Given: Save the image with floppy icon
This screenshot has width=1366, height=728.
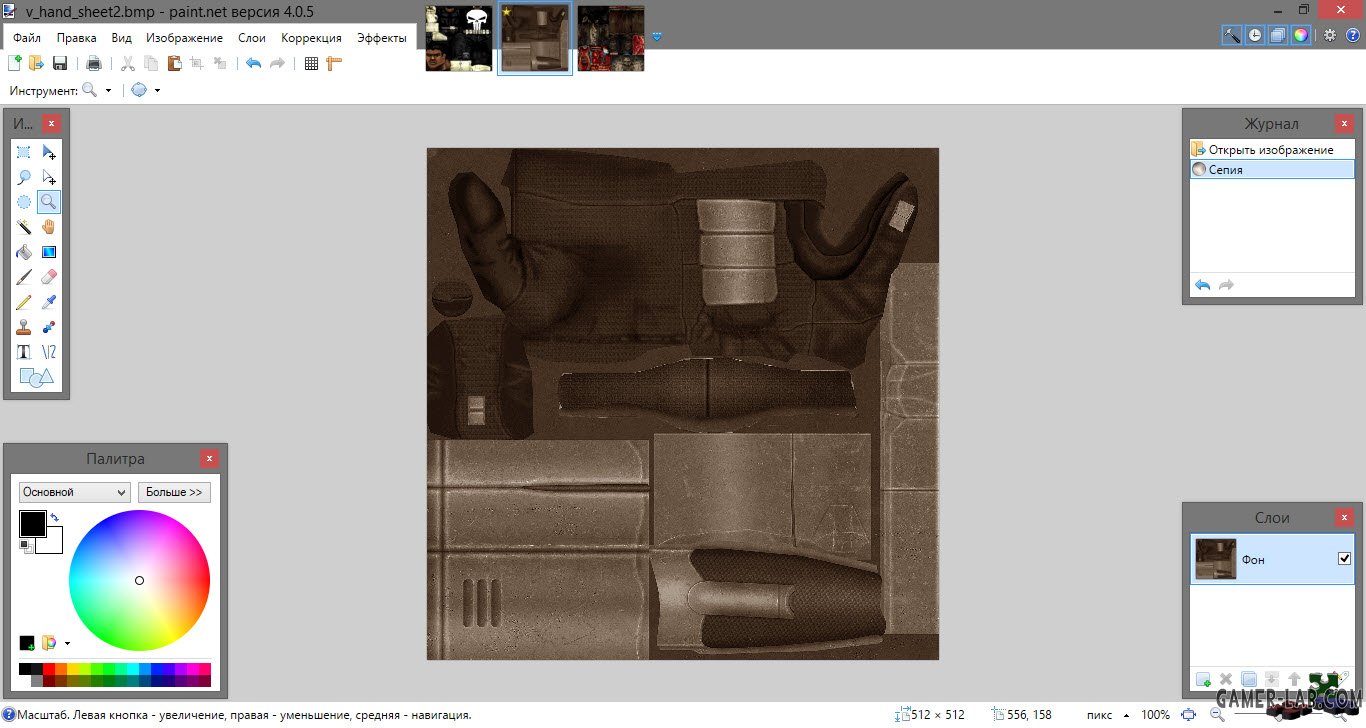Looking at the screenshot, I should [x=59, y=63].
